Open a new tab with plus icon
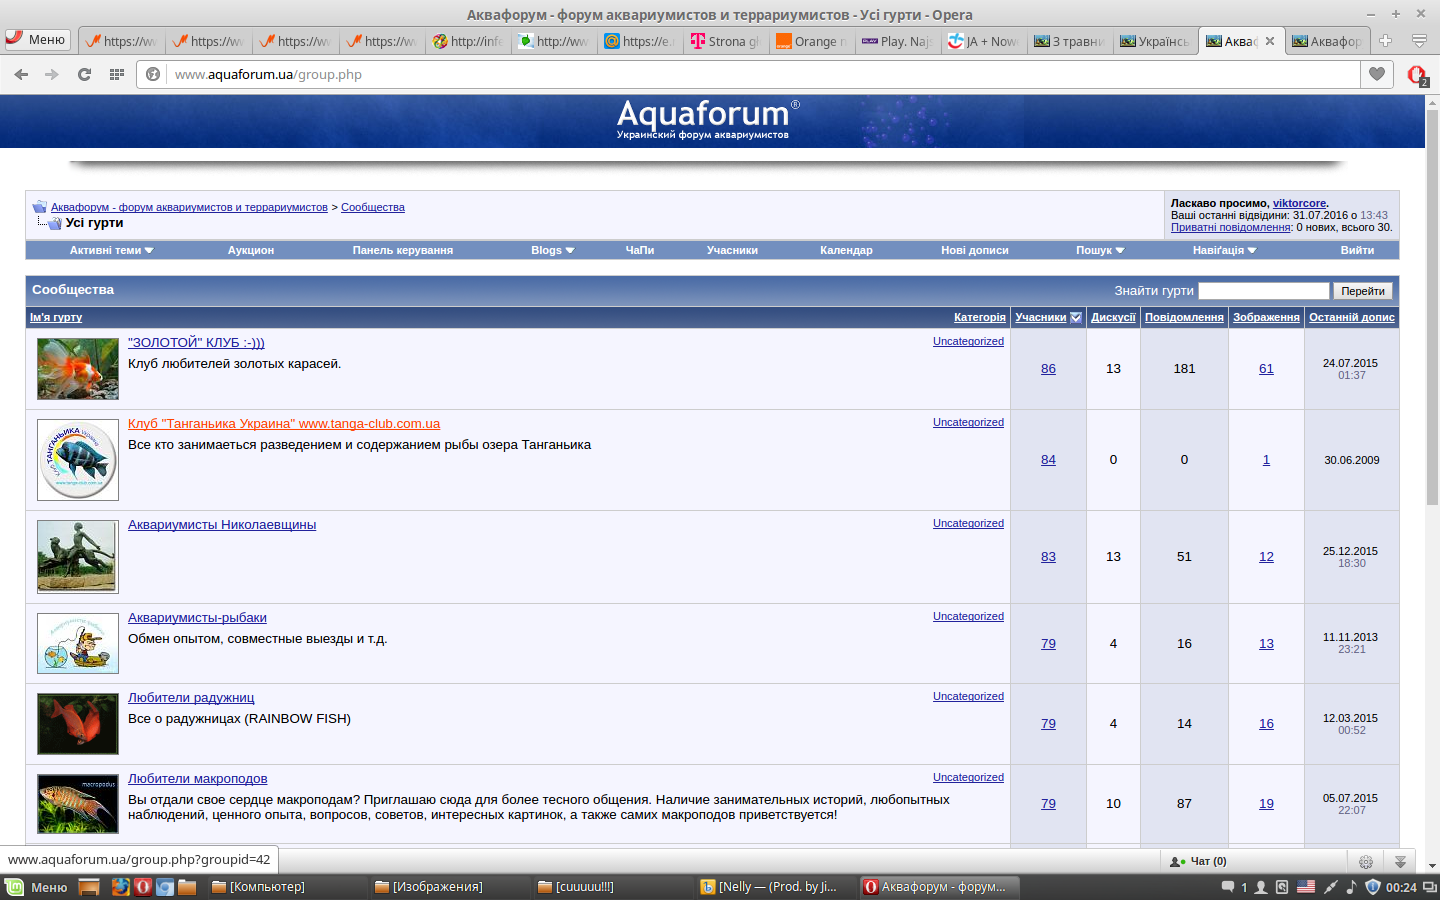Viewport: 1440px width, 900px height. (x=1385, y=41)
